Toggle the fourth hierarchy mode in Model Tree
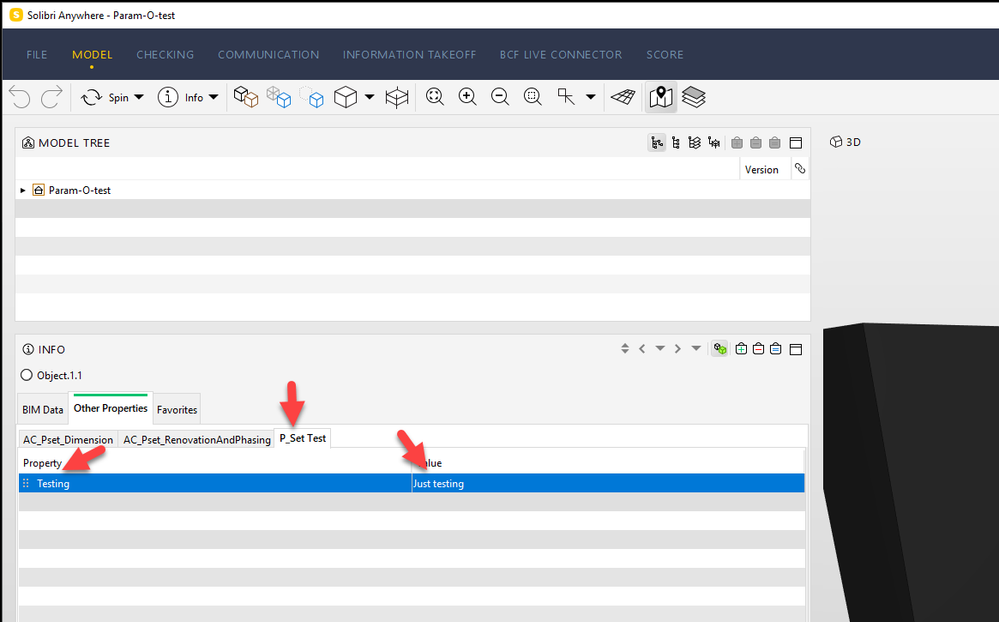 tap(714, 143)
